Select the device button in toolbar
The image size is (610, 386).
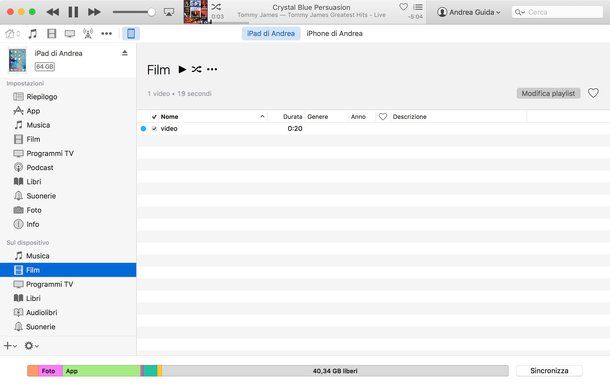pos(131,33)
